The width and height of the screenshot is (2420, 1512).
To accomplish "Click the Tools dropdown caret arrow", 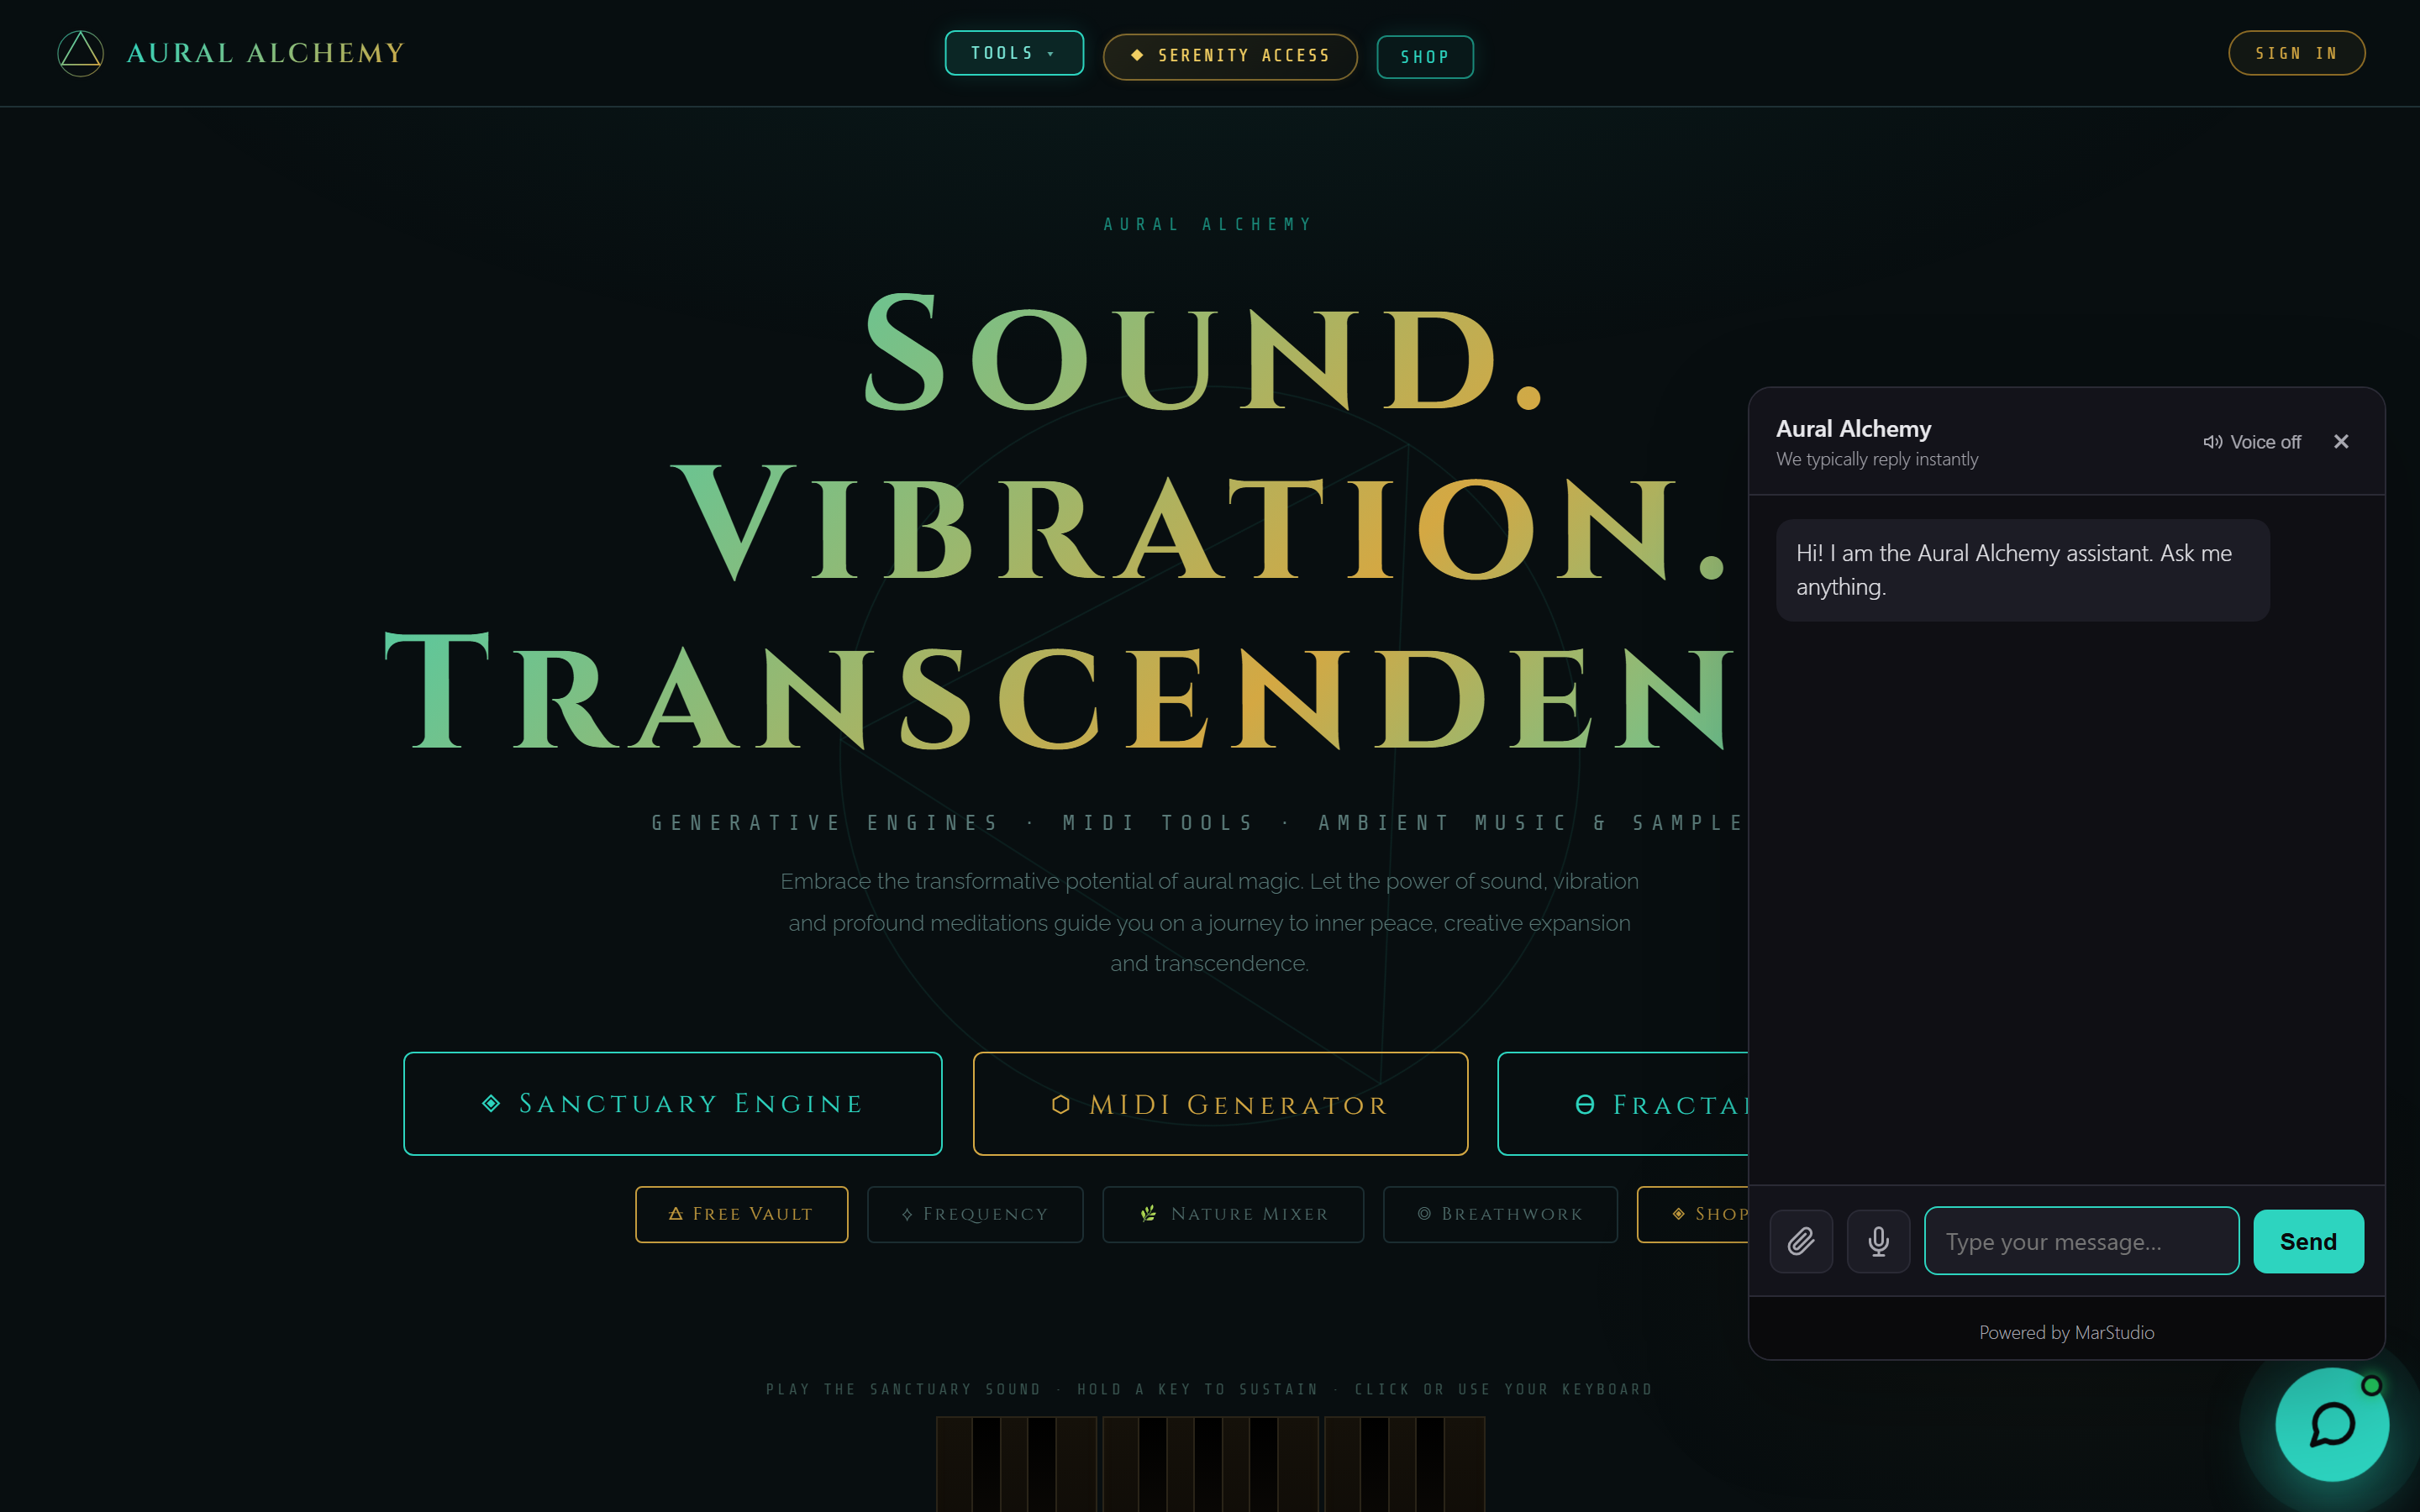I will (1051, 54).
